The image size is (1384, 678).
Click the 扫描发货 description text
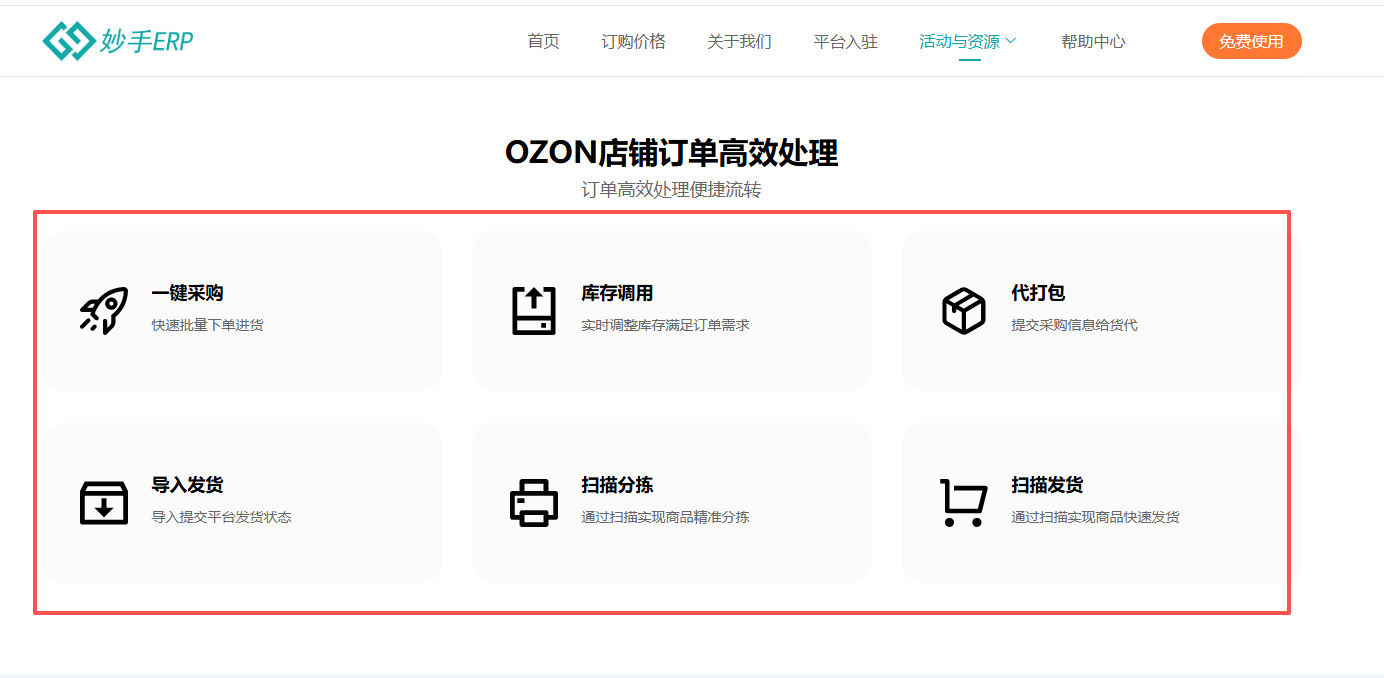1095,517
